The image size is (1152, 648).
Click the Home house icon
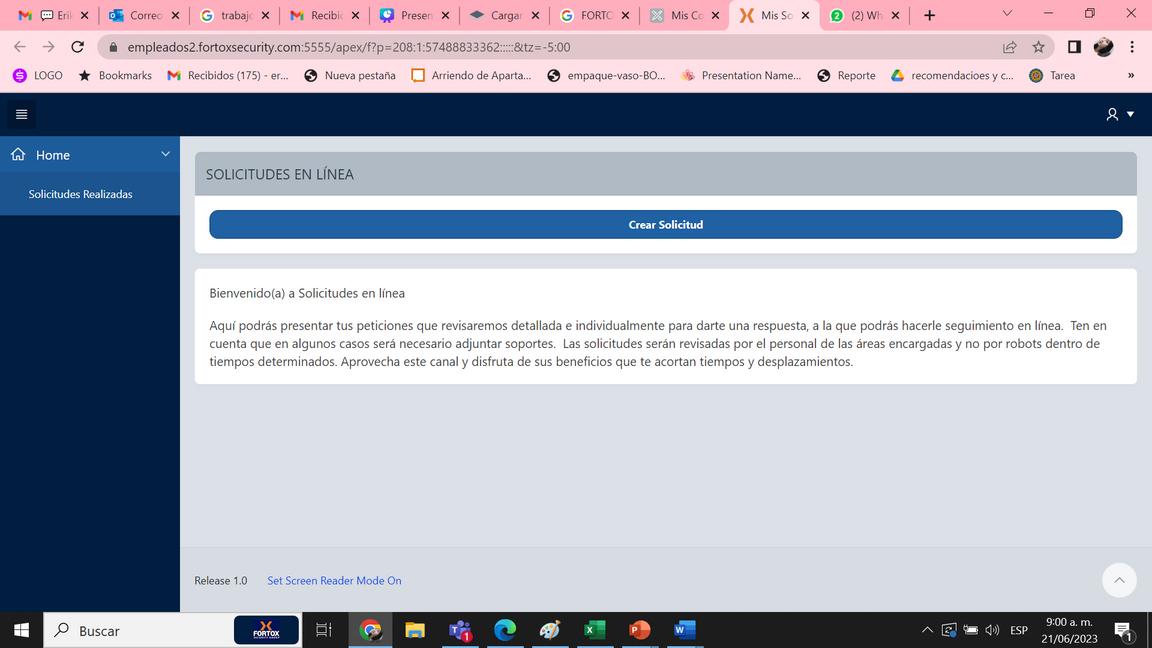click(x=18, y=154)
